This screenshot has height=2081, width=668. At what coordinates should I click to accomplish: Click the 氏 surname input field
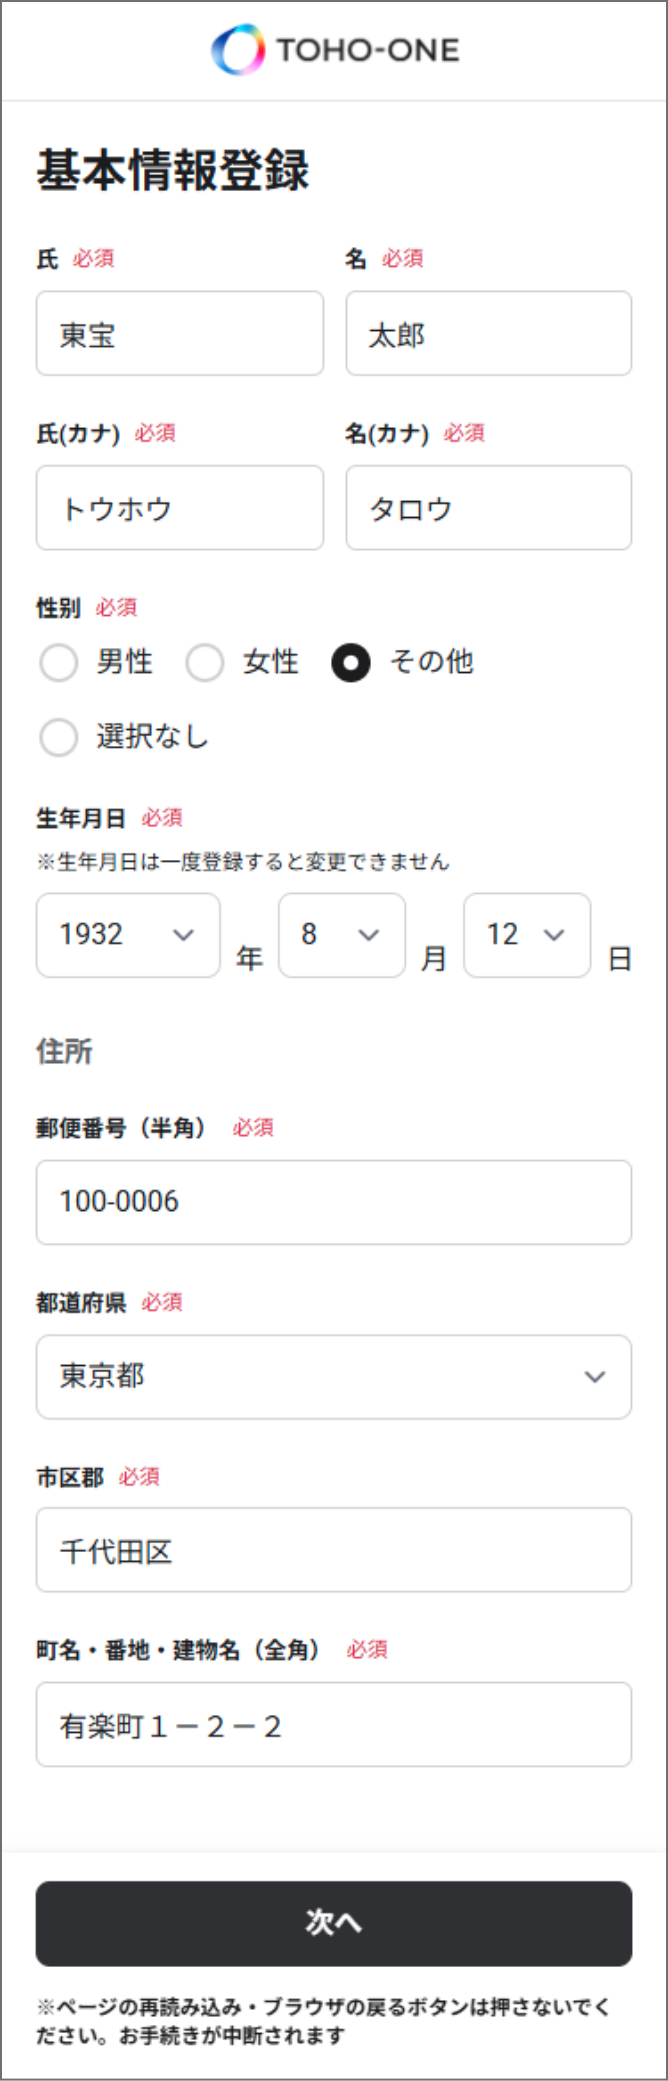point(180,334)
